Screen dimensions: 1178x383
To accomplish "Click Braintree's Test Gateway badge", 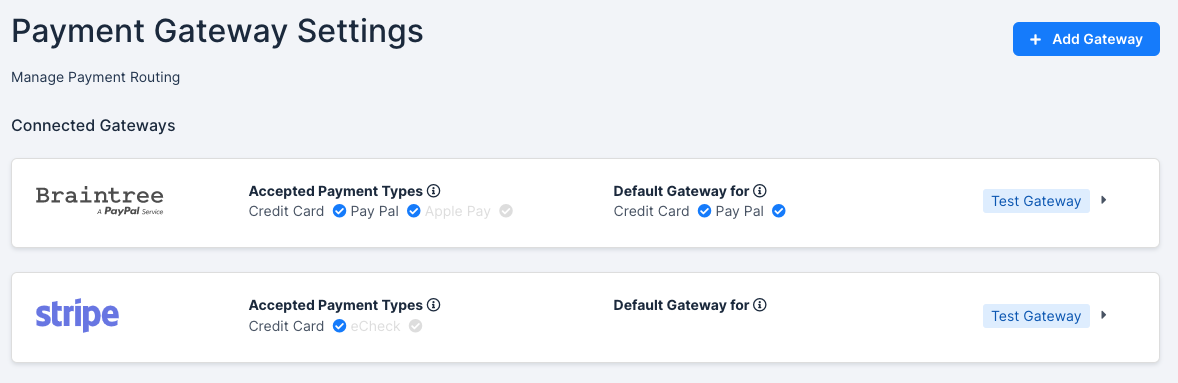I will (x=1036, y=201).
